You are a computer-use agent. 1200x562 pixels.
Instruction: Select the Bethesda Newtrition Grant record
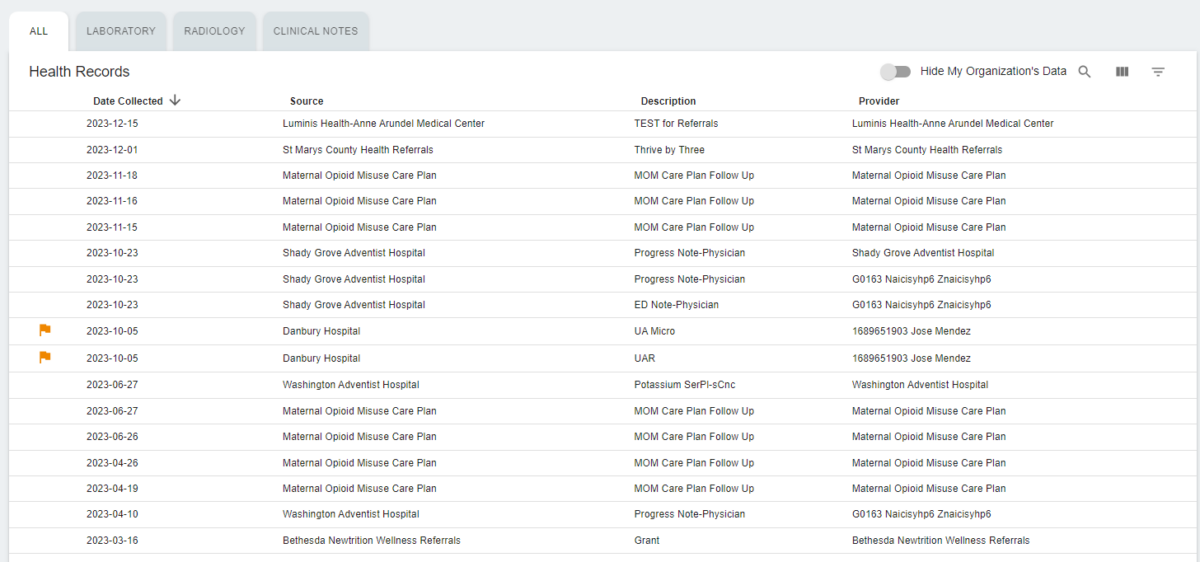click(x=646, y=541)
